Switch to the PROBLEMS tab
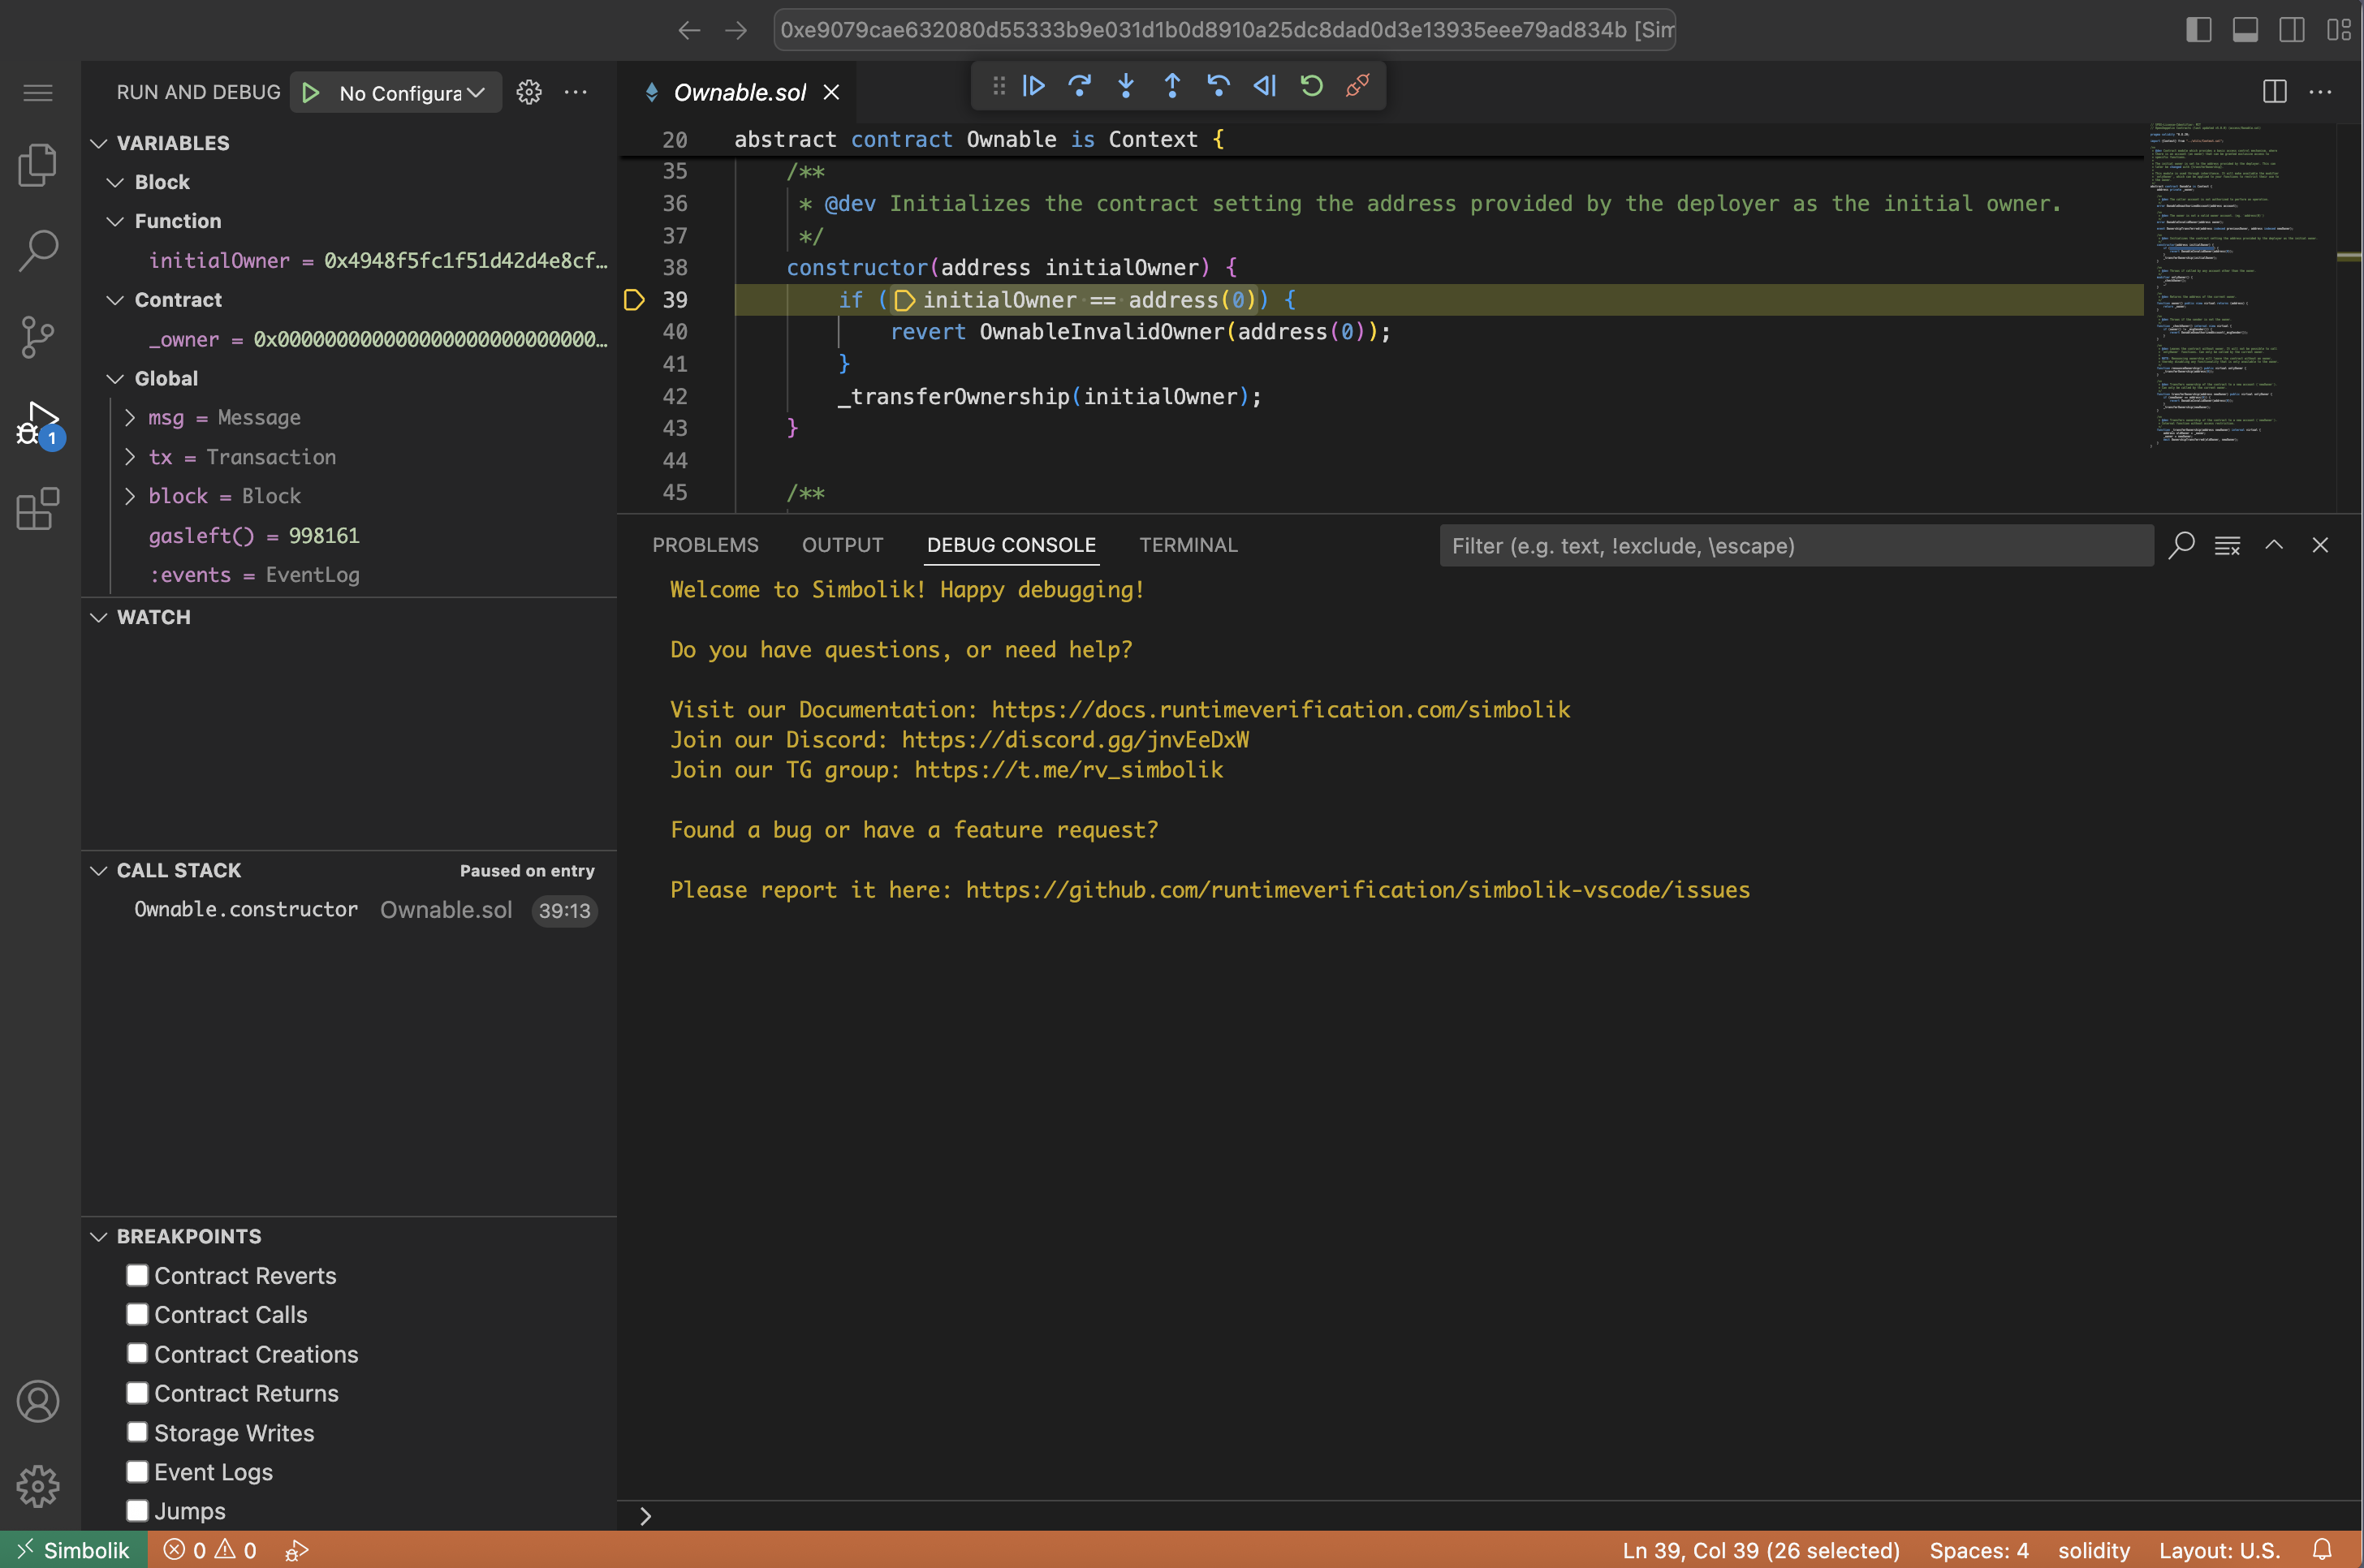This screenshot has width=2364, height=1568. (x=705, y=545)
